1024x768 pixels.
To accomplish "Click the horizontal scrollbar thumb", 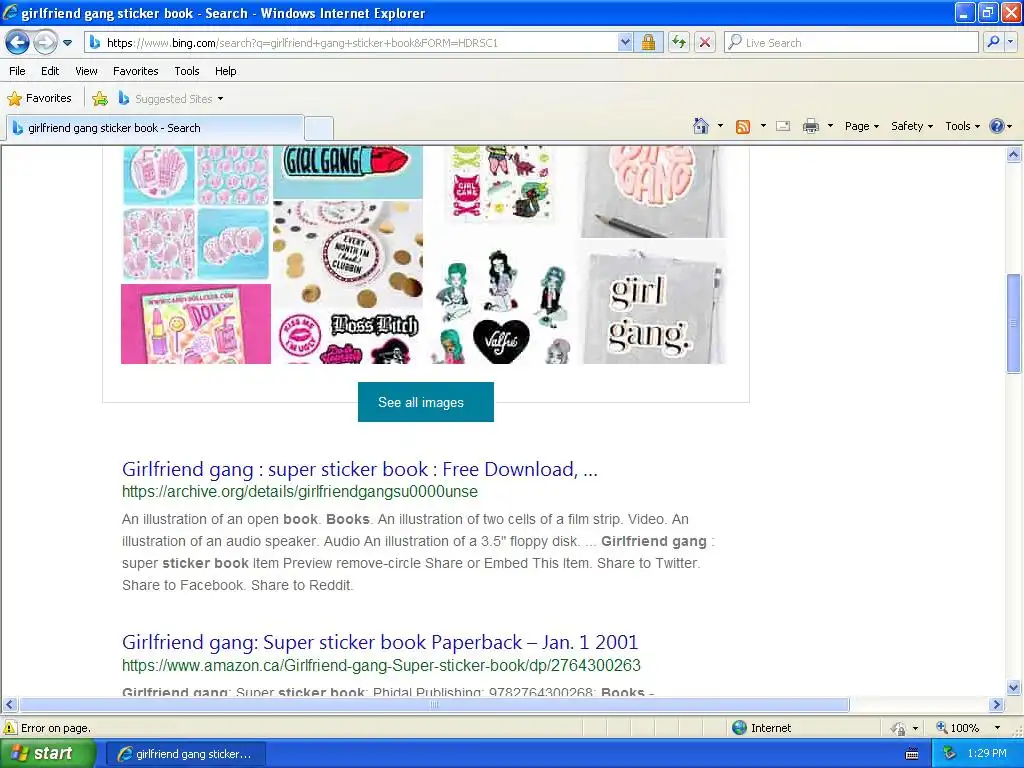I will [434, 705].
